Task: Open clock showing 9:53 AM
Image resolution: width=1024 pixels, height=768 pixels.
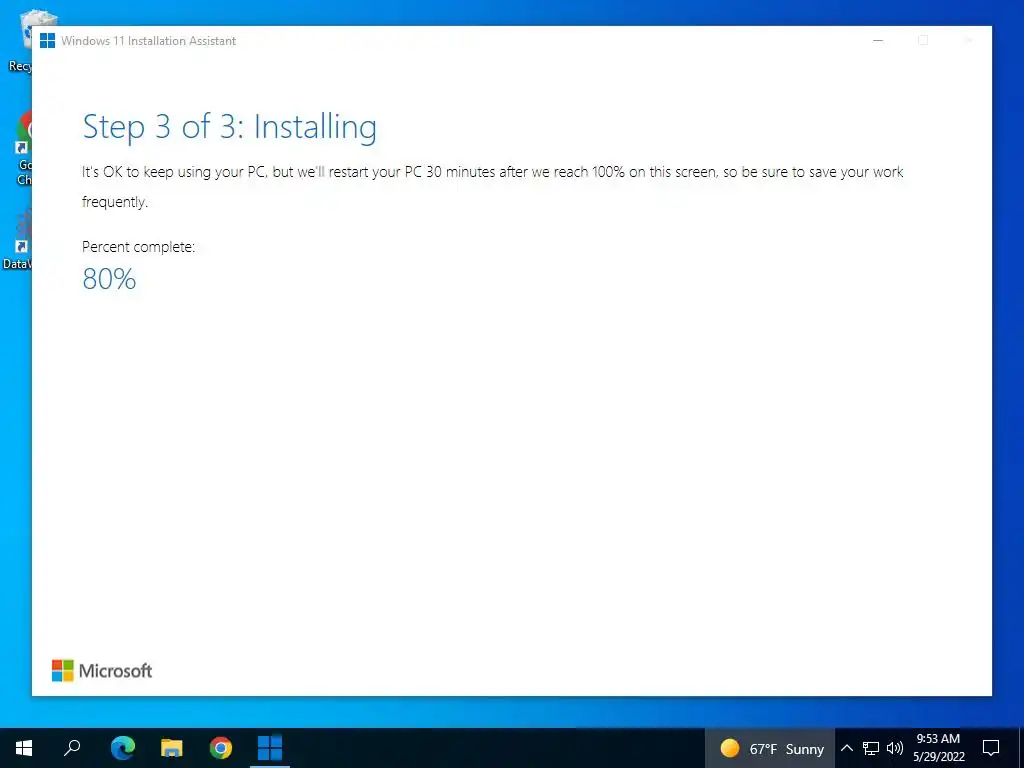Action: point(938,739)
